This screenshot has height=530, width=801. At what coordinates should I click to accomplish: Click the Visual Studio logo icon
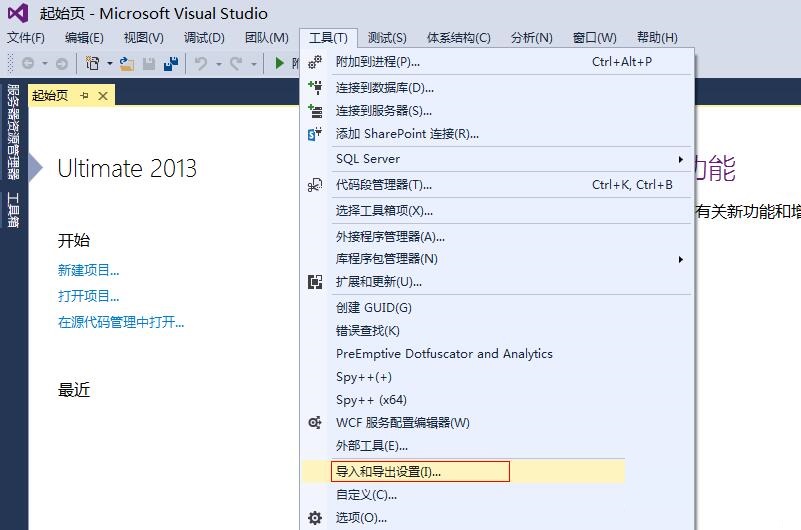click(18, 13)
